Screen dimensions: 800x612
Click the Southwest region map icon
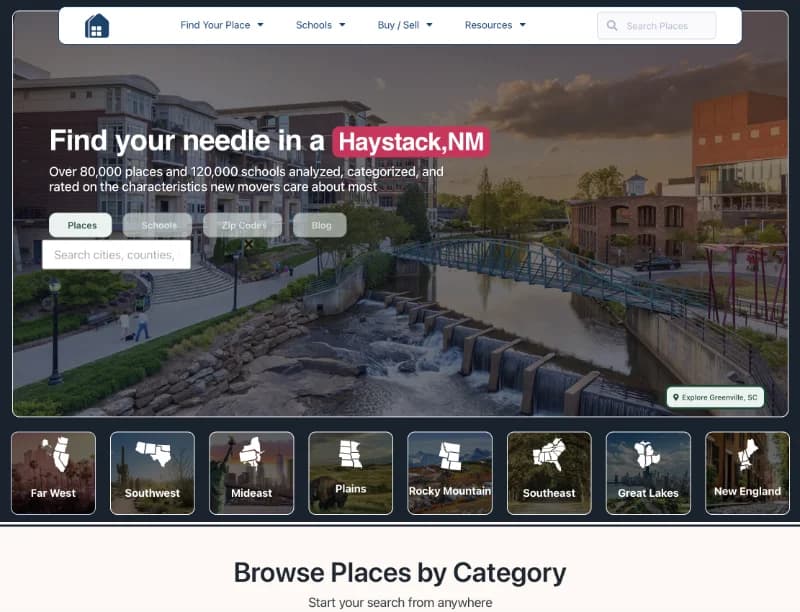(154, 453)
